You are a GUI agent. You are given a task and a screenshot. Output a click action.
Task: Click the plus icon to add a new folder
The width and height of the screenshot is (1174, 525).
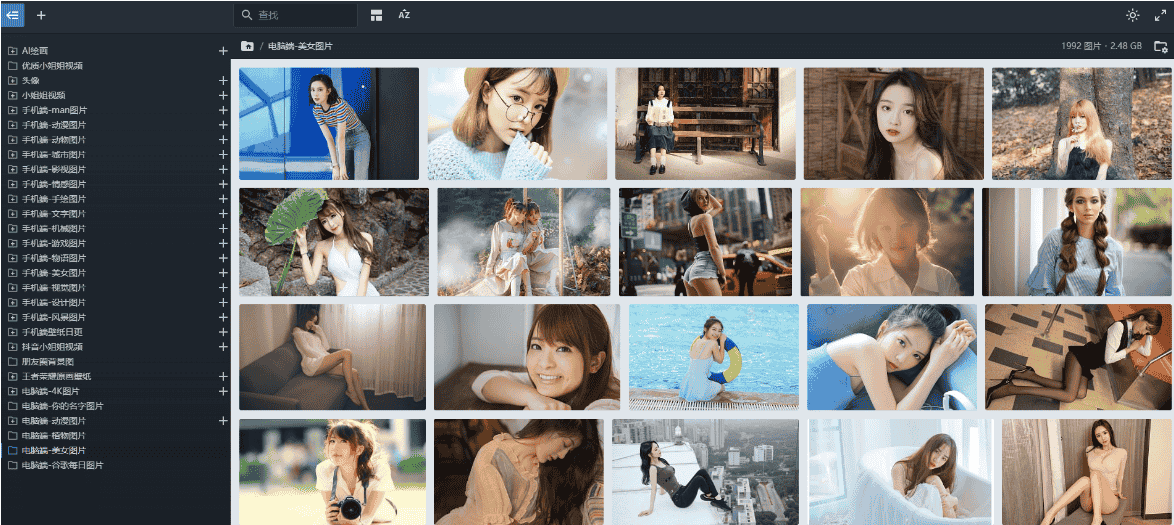(41, 15)
